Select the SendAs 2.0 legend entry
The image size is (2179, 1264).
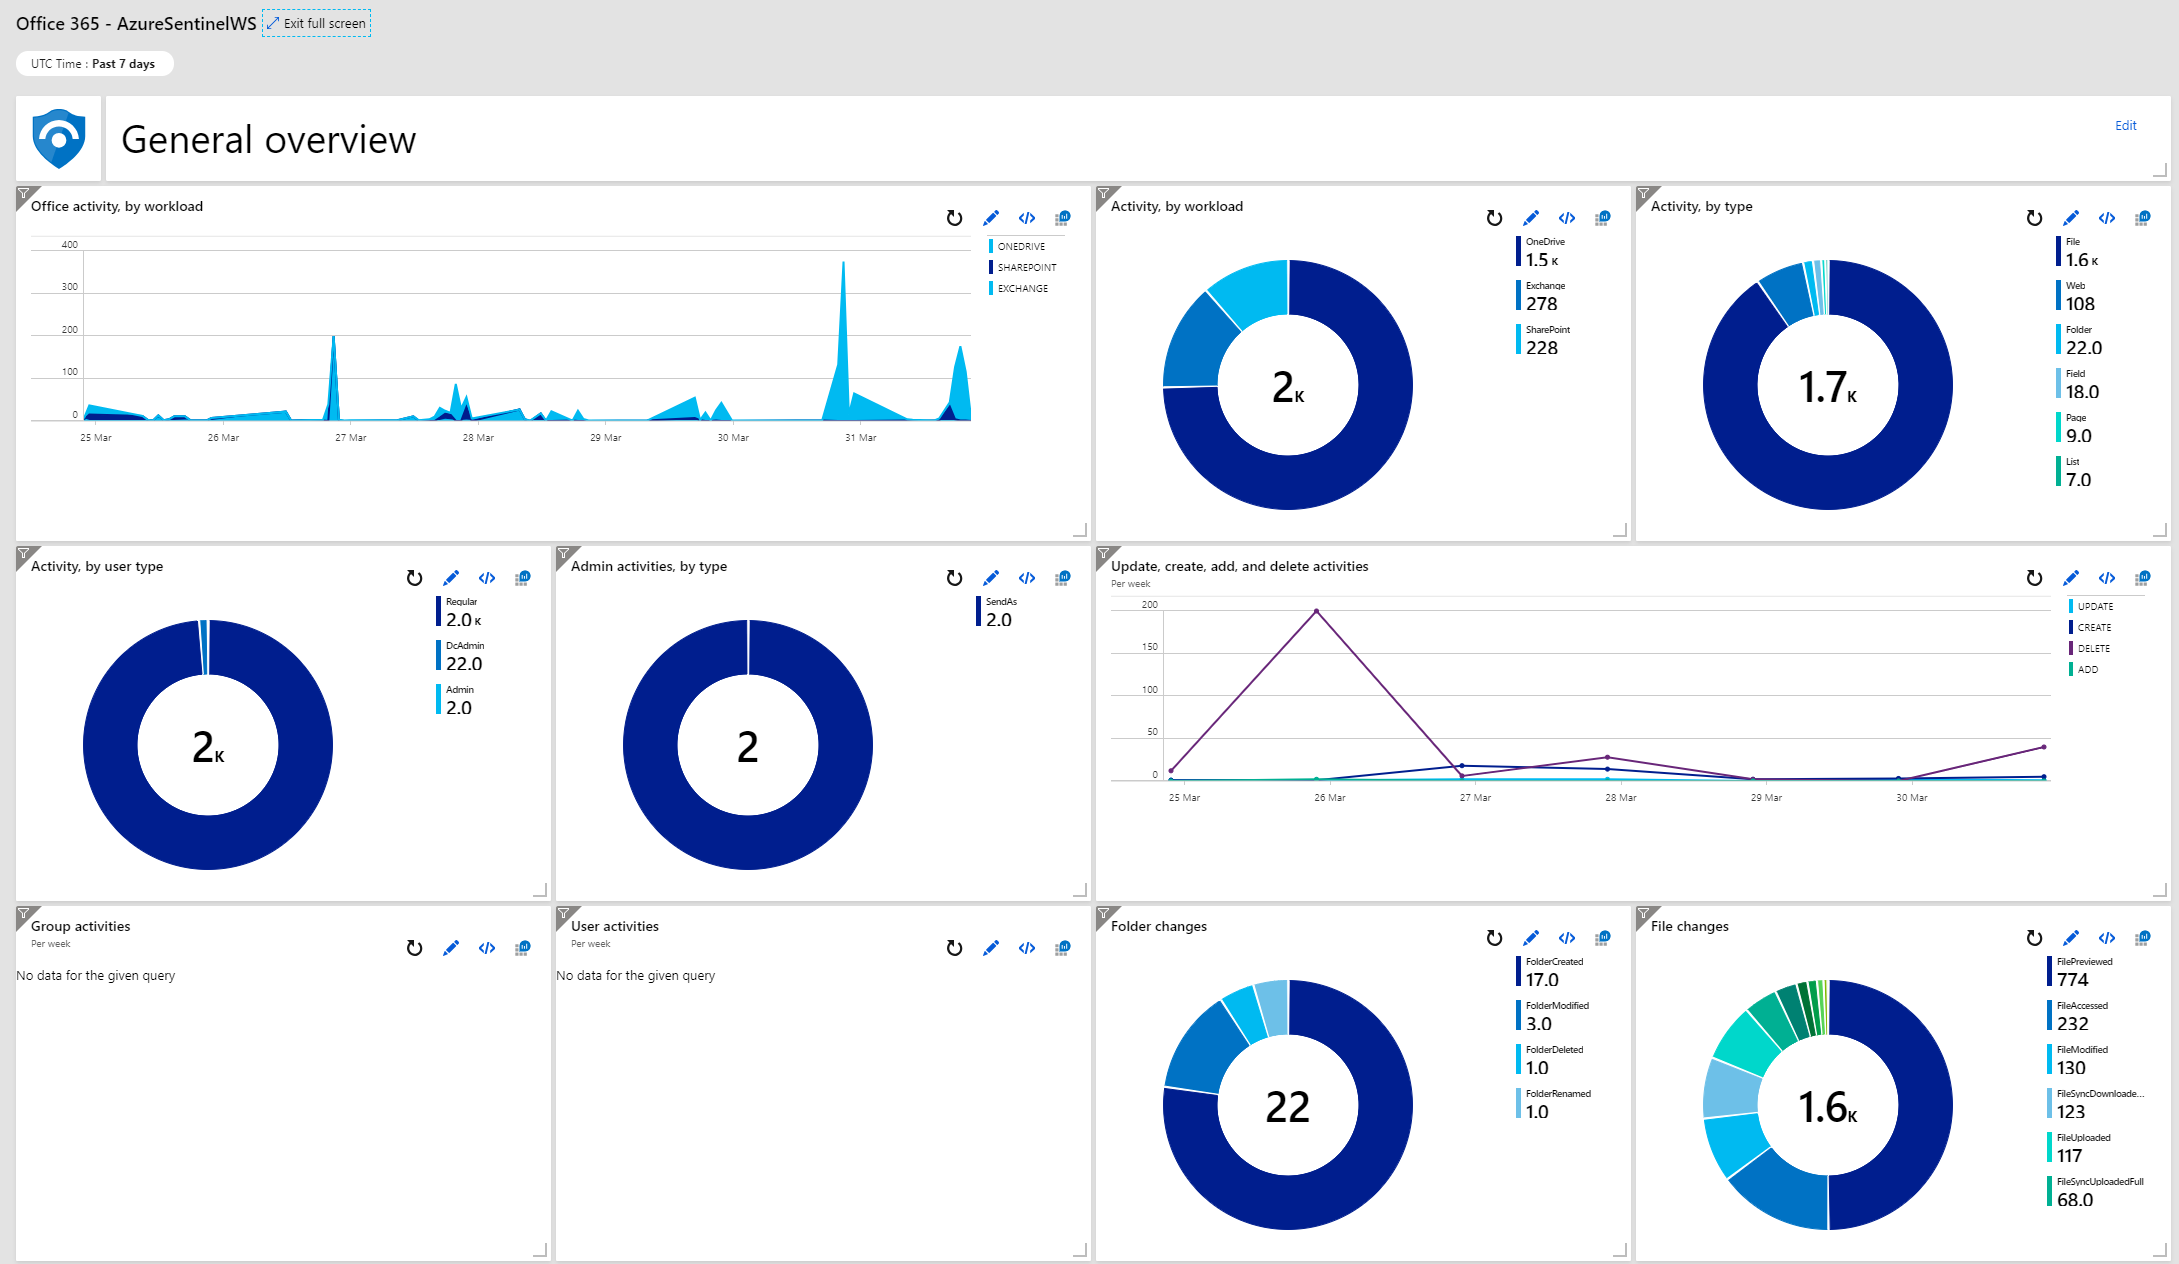[x=997, y=612]
